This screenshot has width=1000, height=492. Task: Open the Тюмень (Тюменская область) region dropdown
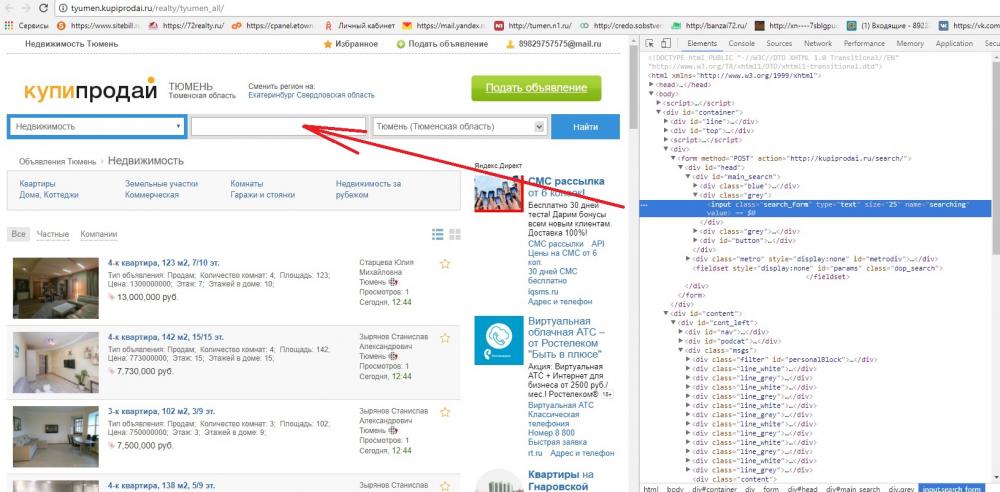[460, 126]
